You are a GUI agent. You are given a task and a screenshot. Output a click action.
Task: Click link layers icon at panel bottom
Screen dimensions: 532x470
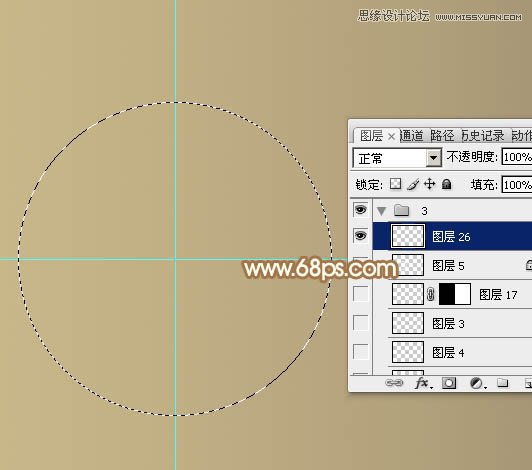coord(394,383)
